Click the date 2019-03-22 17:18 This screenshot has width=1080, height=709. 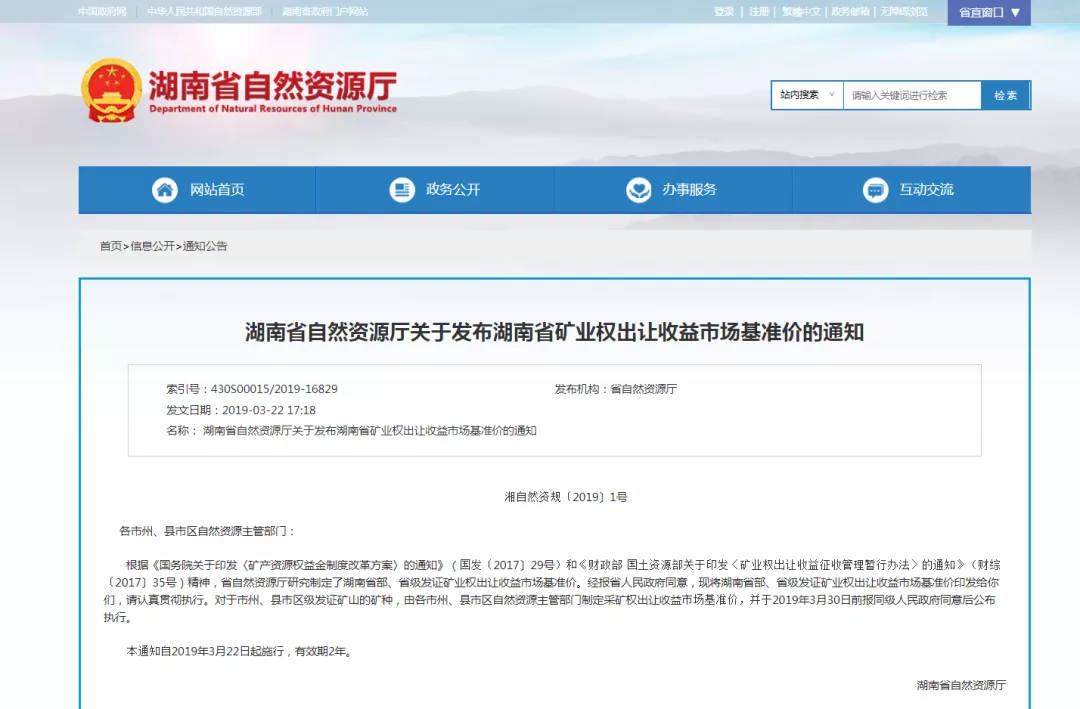[269, 410]
